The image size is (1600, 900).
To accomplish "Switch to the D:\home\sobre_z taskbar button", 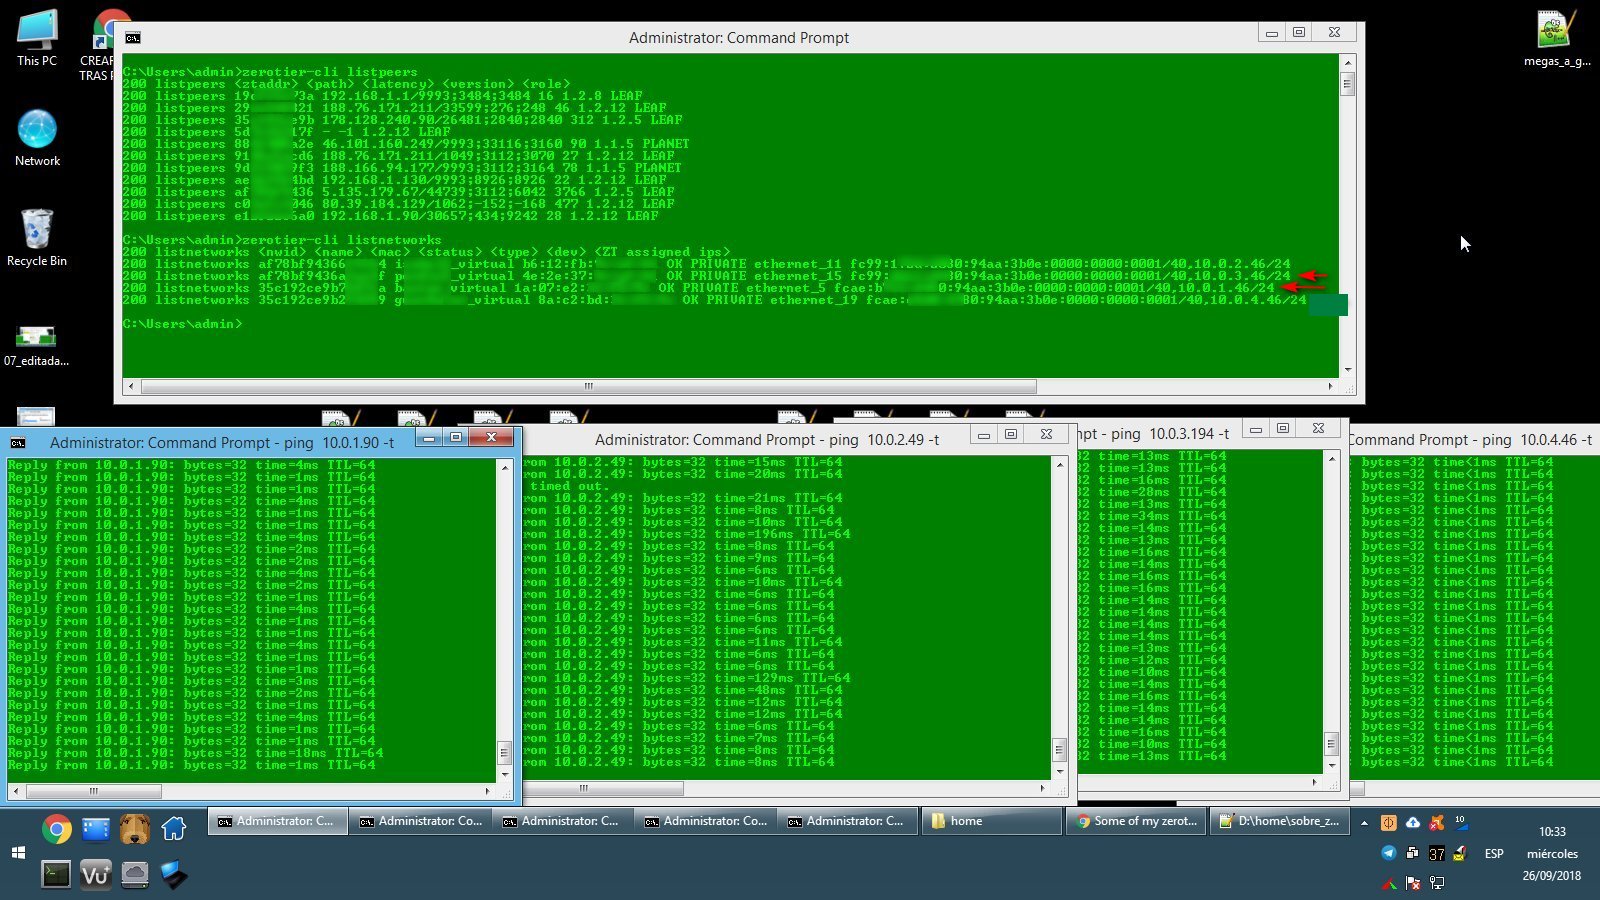I will tap(1278, 821).
